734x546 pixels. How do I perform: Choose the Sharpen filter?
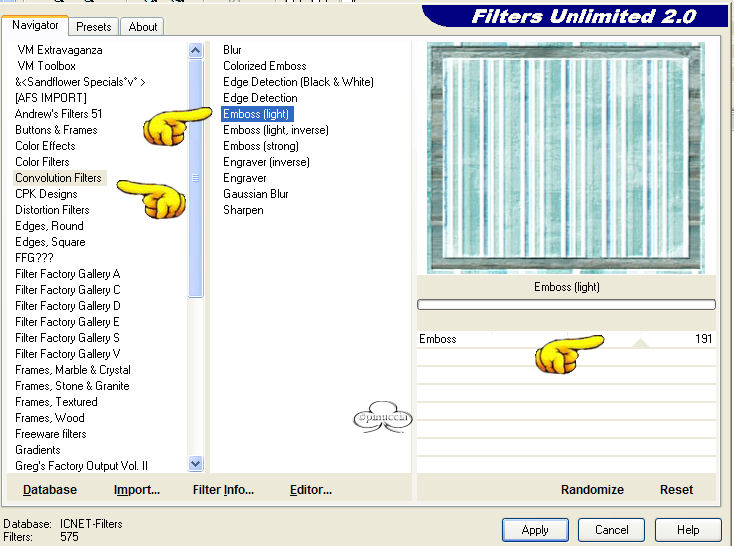(243, 210)
